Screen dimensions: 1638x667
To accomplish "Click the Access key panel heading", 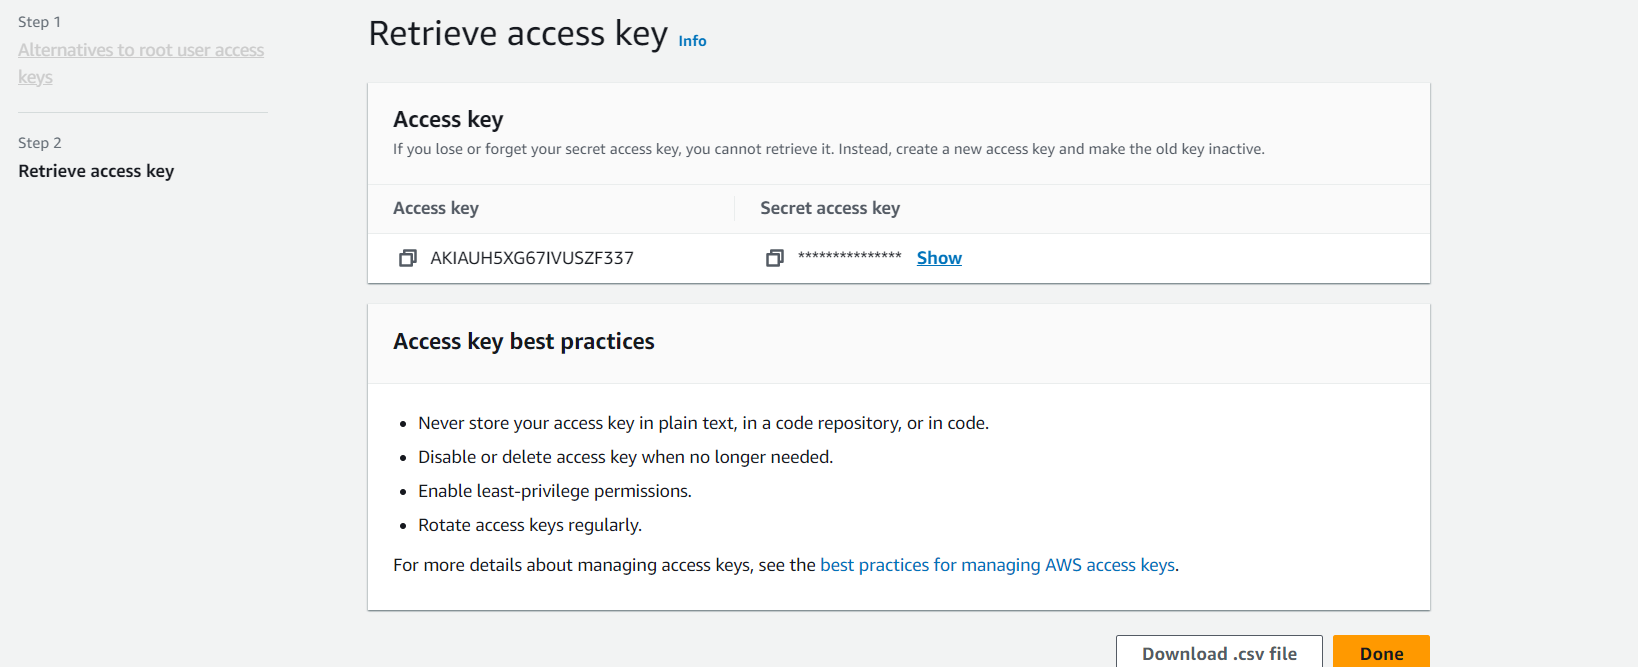I will pos(448,120).
